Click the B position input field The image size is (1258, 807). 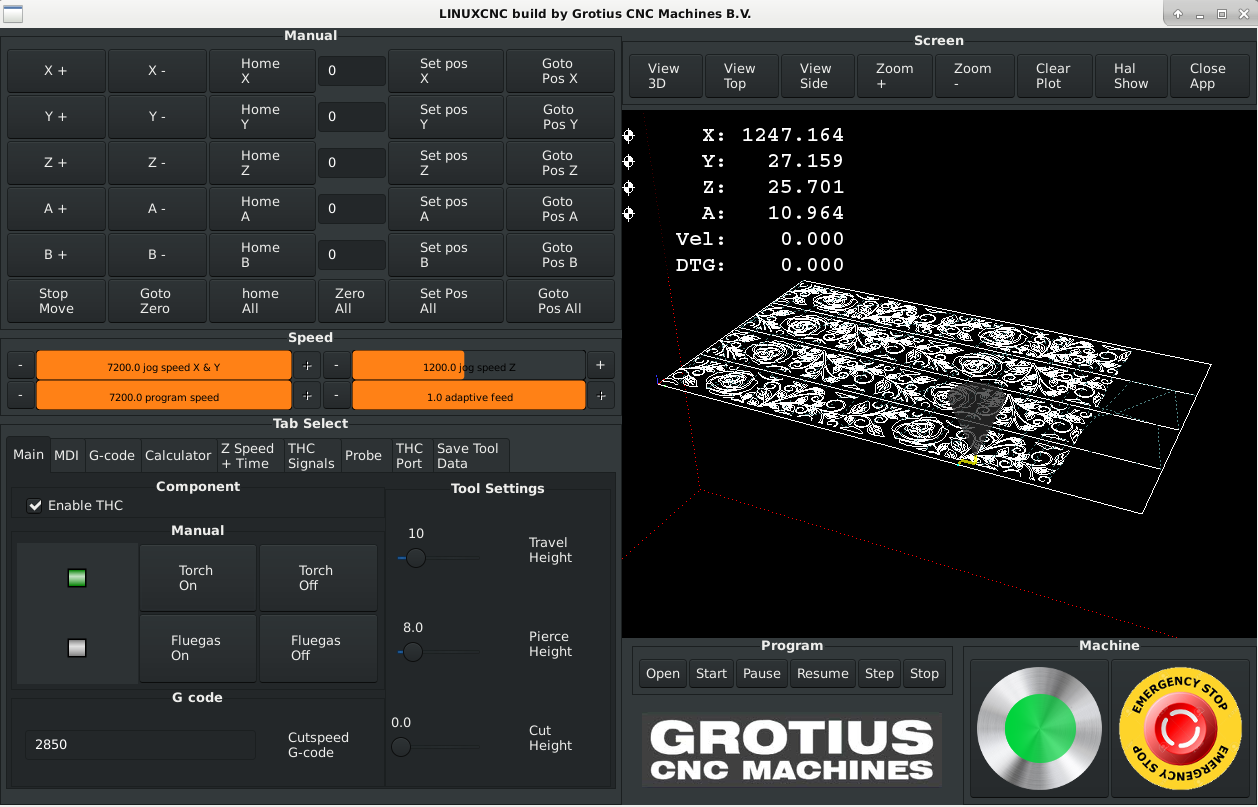[352, 255]
